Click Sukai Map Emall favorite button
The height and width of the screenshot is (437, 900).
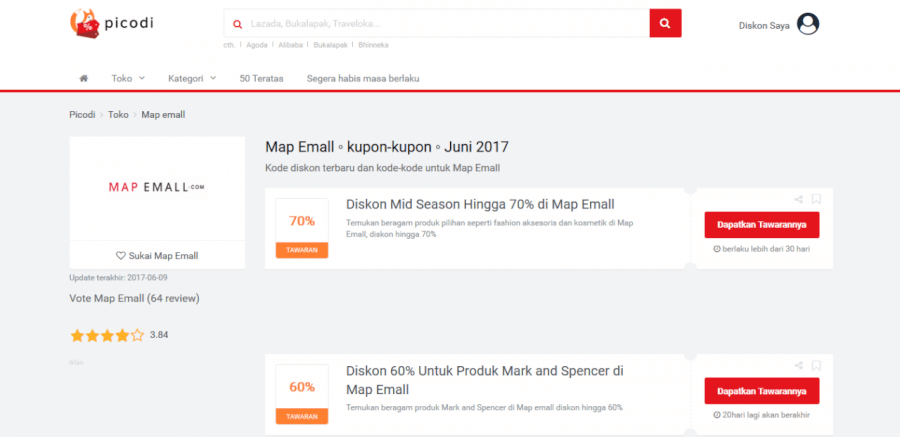click(157, 256)
